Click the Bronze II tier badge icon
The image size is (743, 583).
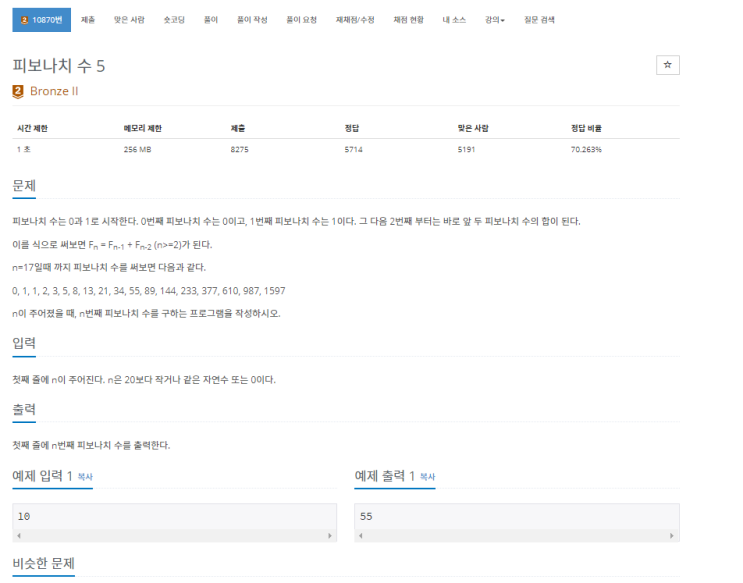(18, 91)
